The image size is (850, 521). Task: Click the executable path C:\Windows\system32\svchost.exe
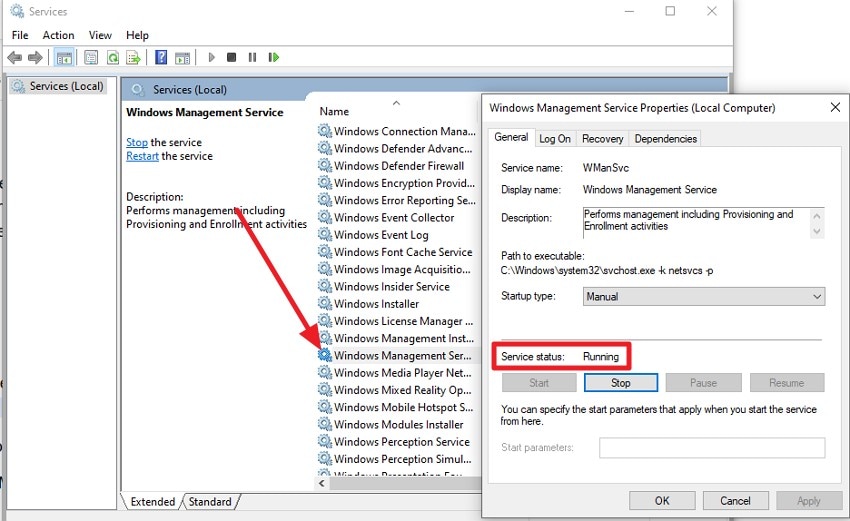tap(578, 270)
